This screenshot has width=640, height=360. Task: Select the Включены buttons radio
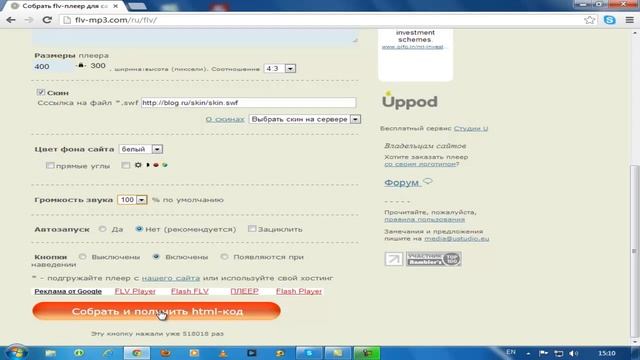click(x=156, y=257)
